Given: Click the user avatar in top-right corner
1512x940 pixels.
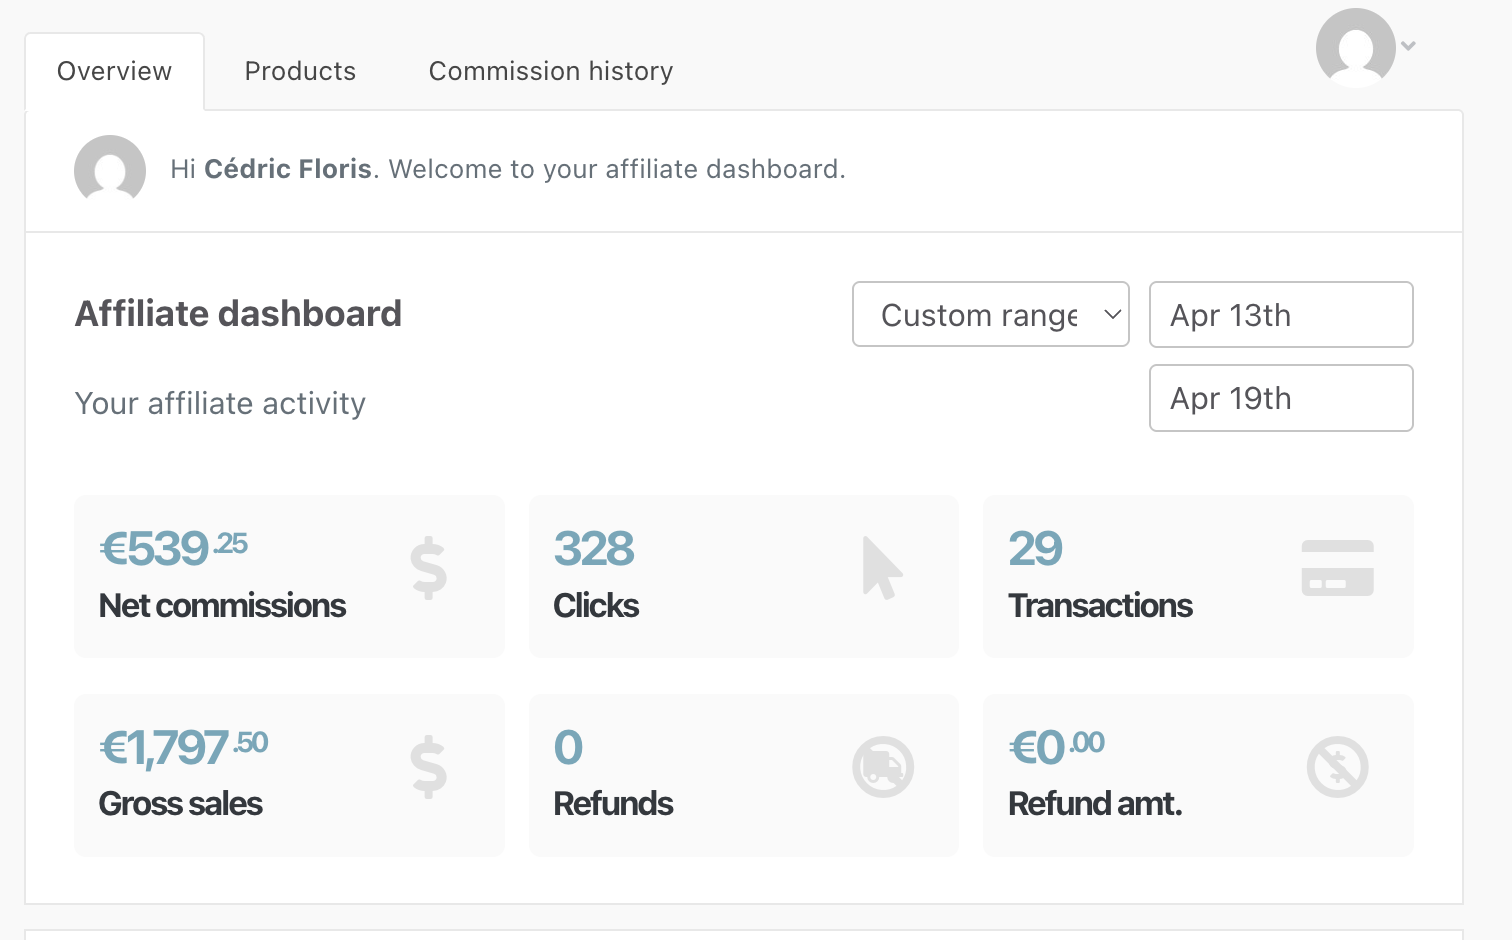Looking at the screenshot, I should pyautogui.click(x=1355, y=47).
